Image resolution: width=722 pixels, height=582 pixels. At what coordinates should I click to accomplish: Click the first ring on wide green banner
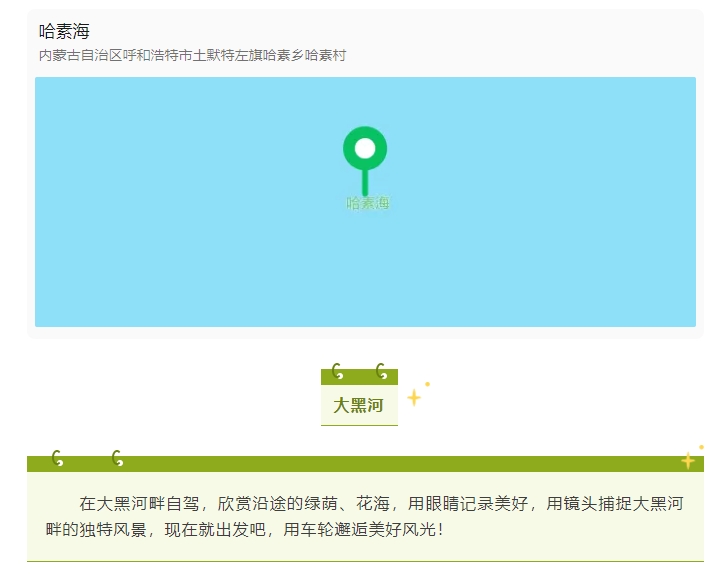(57, 458)
